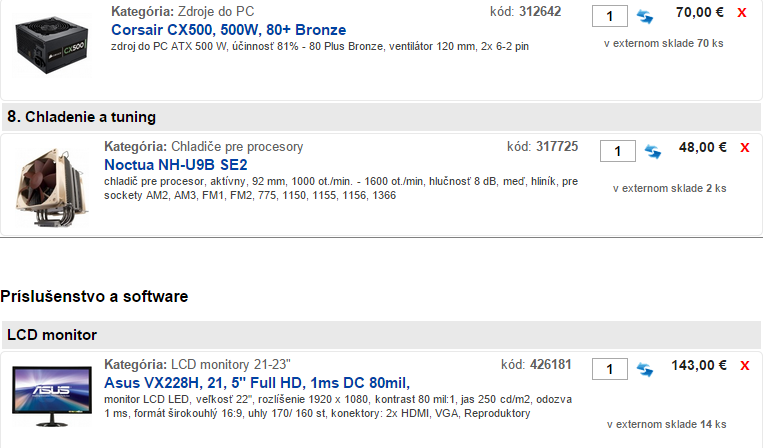Click the 'Príslušenstvo a software' heading

[x=95, y=296]
